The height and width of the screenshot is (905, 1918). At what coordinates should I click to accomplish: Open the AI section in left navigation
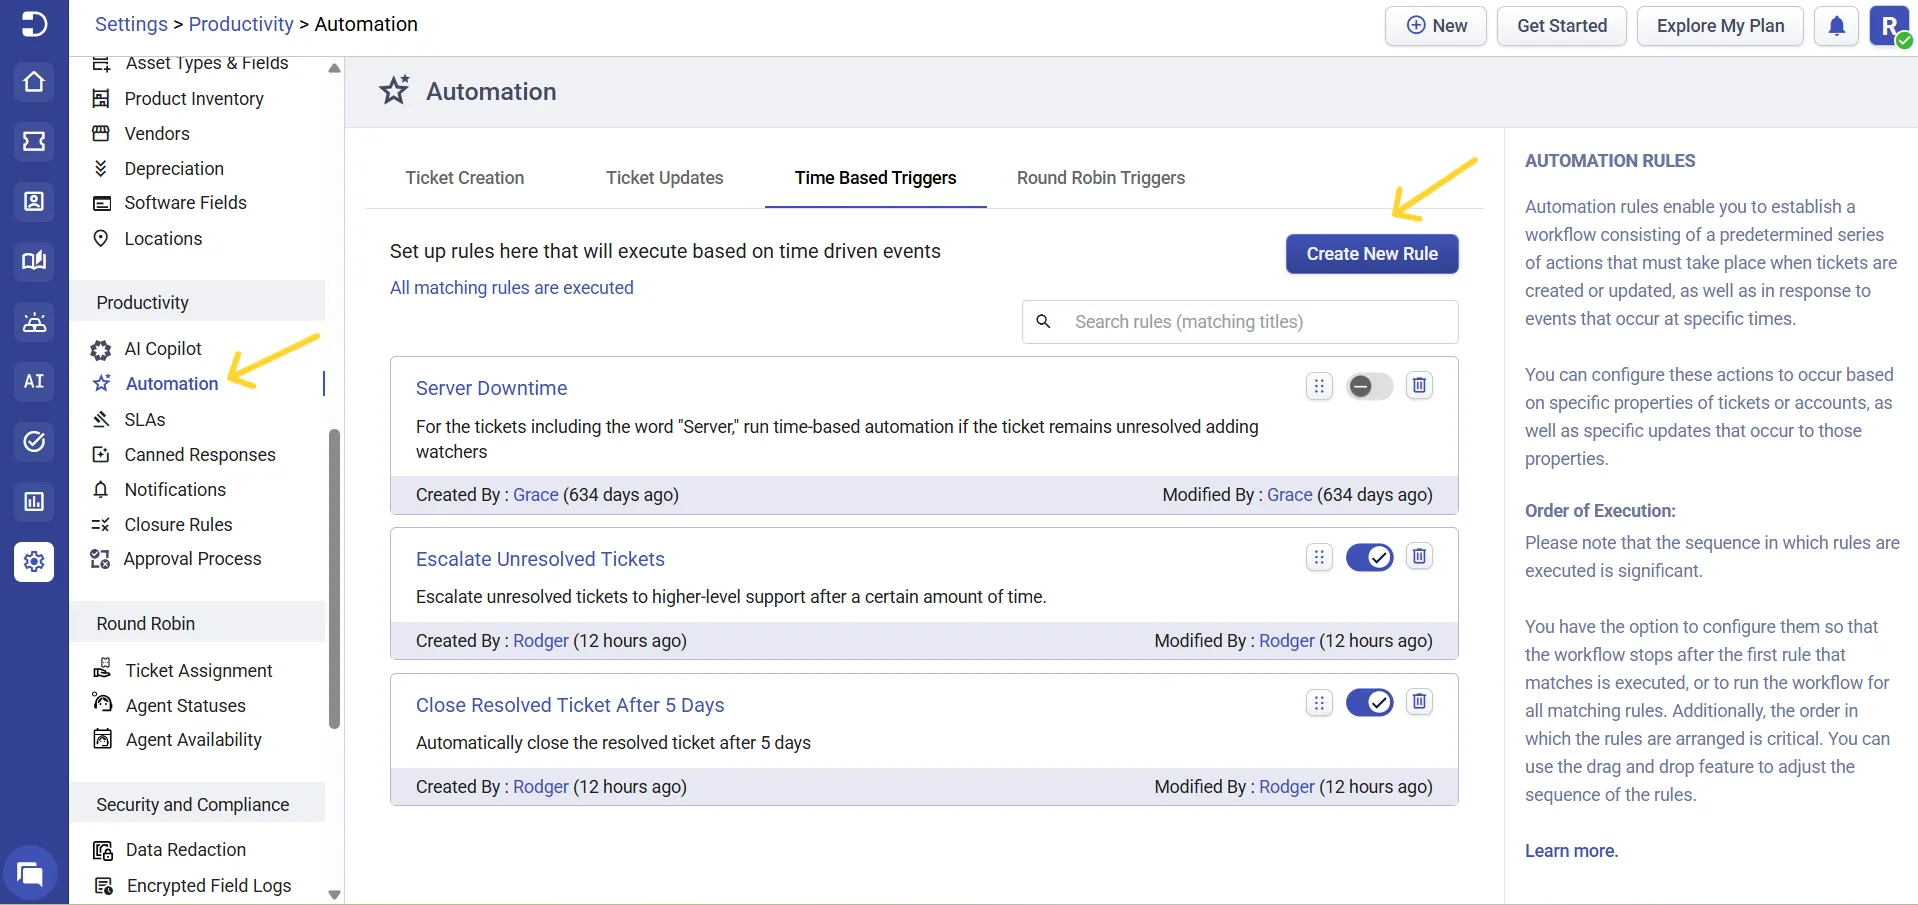click(34, 381)
